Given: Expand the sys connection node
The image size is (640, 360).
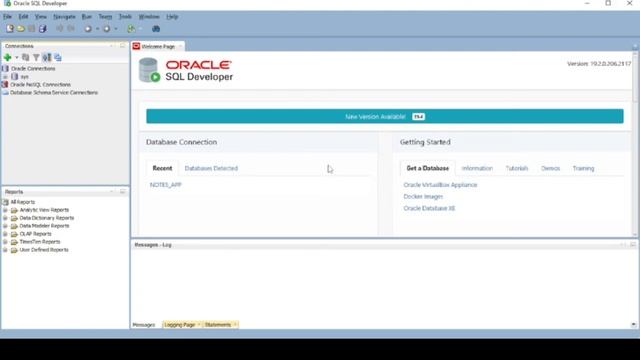Looking at the screenshot, I should [x=5, y=77].
